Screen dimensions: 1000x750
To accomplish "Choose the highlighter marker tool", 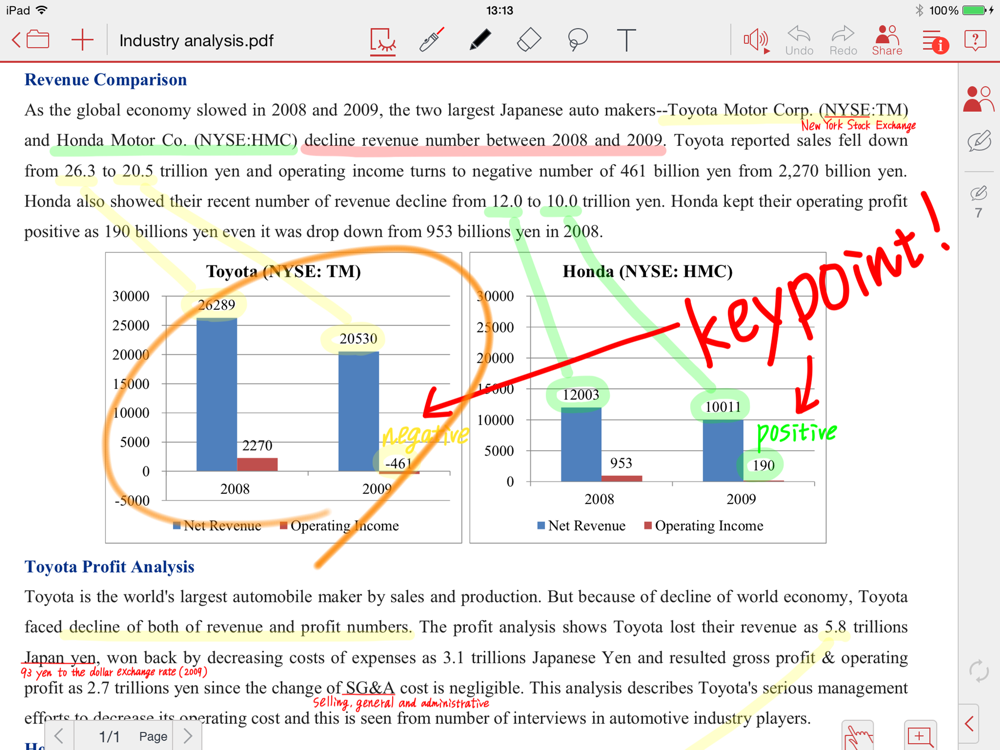I will coord(432,40).
